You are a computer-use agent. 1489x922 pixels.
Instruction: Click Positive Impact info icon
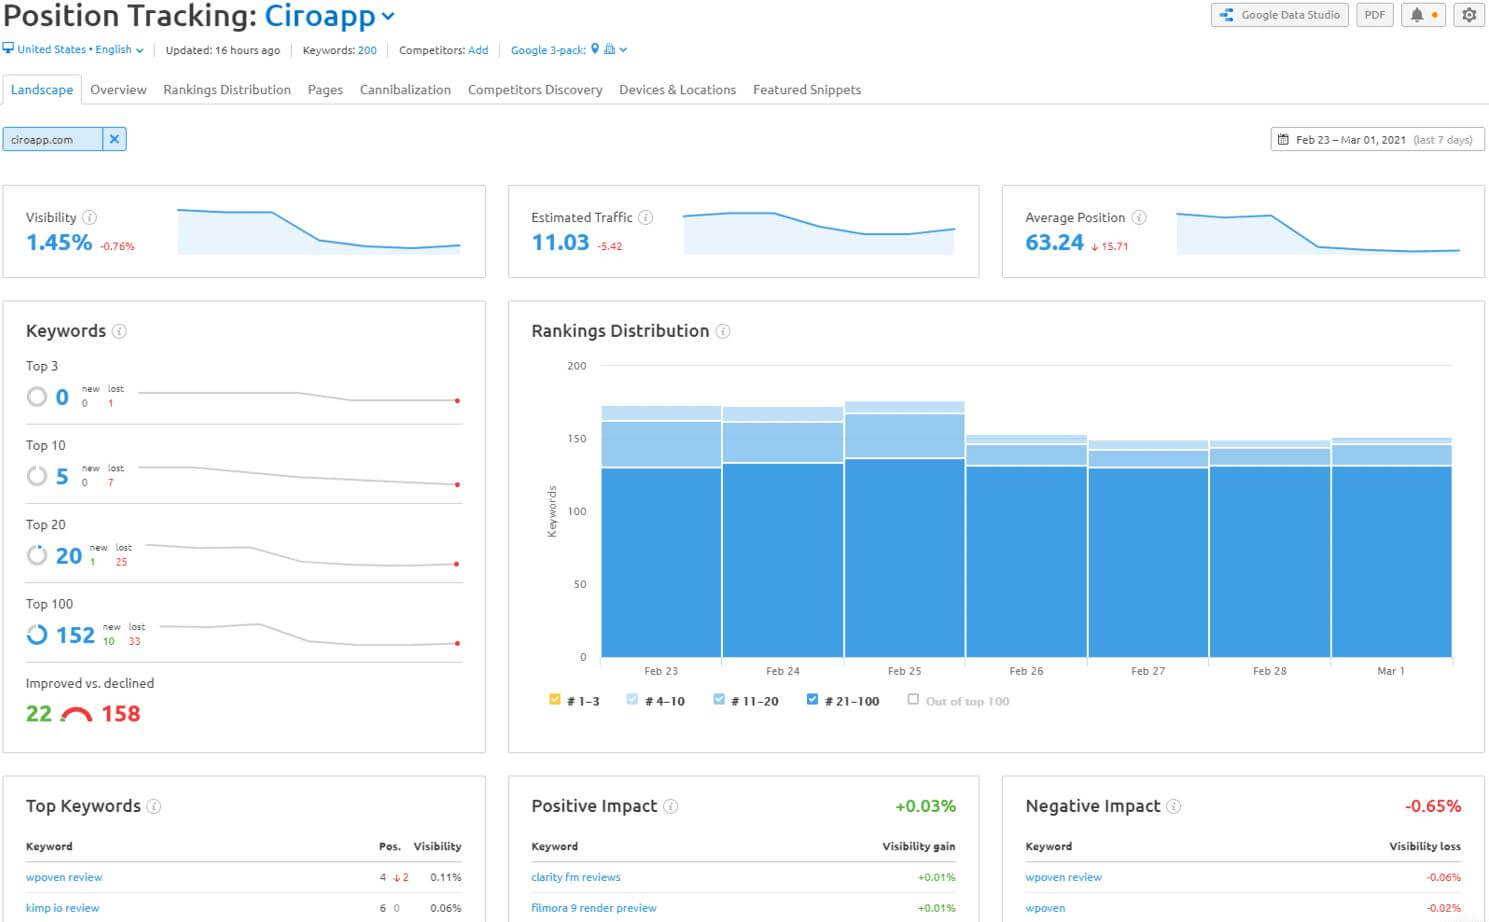(671, 806)
